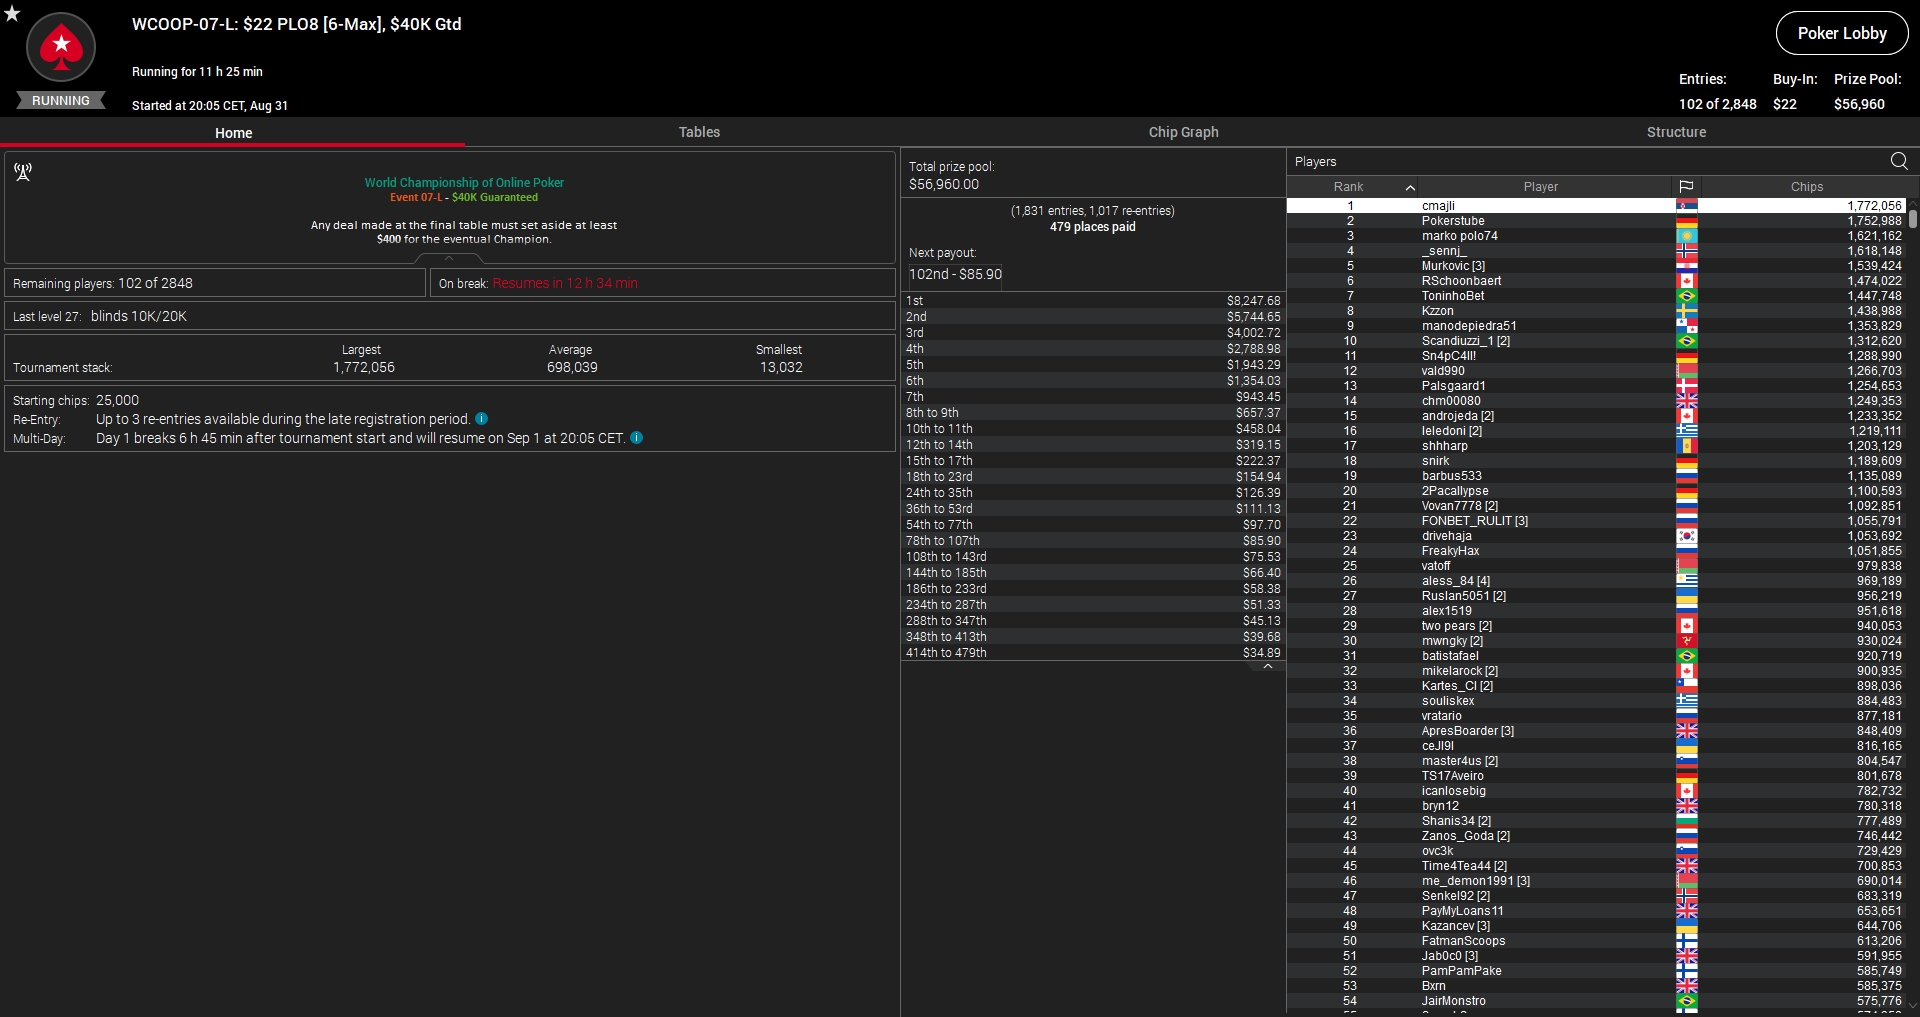1920x1017 pixels.
Task: Click the flag beside ceJl9l
Action: tap(1686, 746)
